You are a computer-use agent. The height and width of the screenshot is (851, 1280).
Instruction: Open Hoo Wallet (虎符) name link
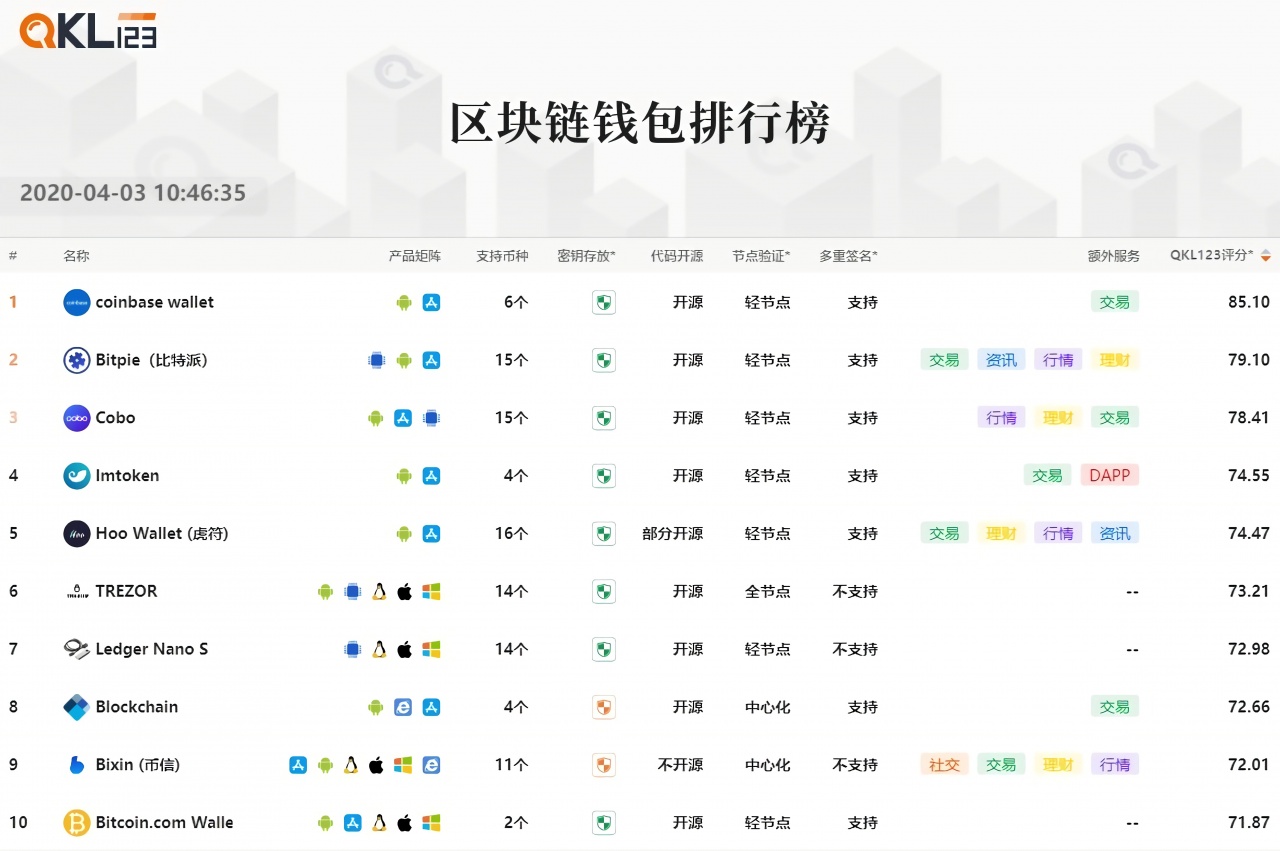pos(162,533)
